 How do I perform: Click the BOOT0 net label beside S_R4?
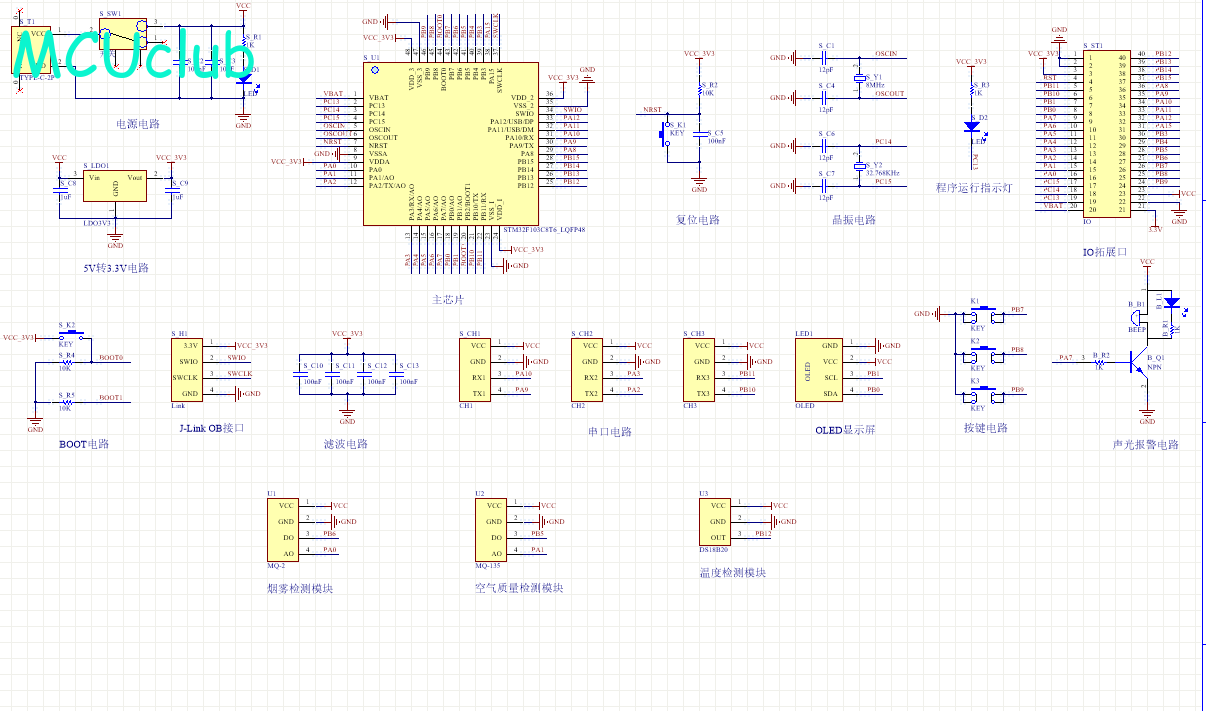point(111,358)
